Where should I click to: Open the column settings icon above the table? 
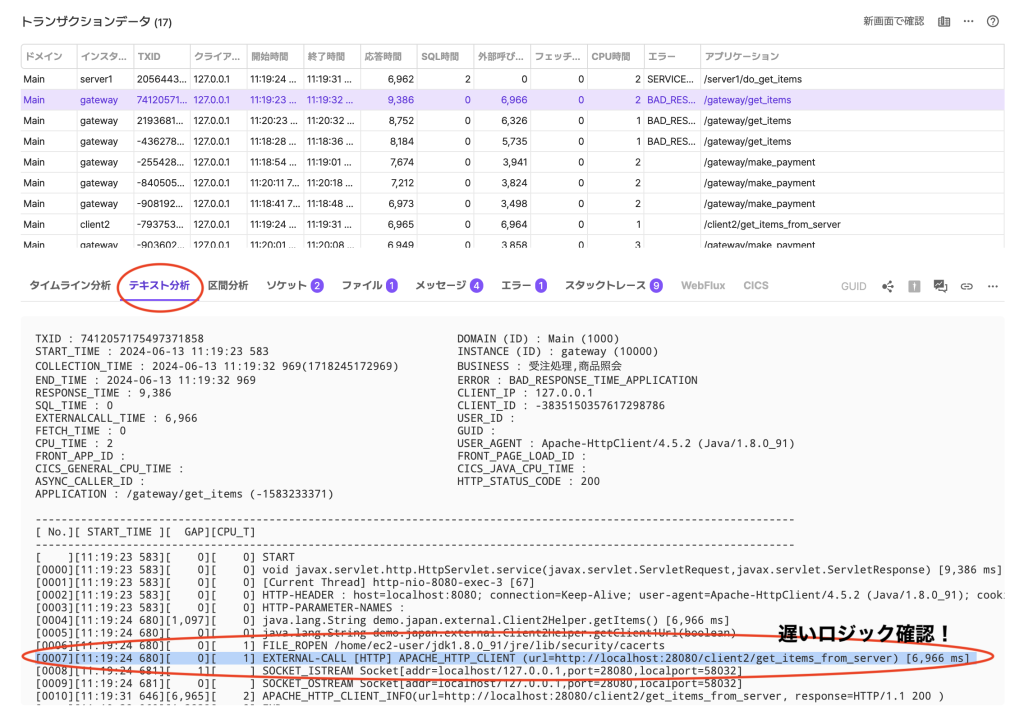944,21
